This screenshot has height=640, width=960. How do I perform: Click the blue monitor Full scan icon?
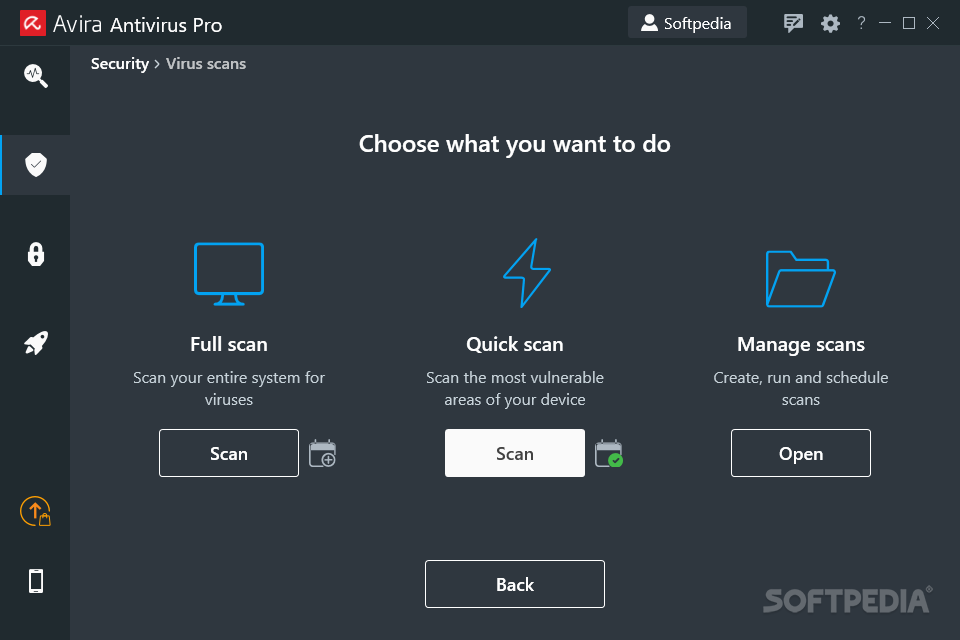pos(229,274)
